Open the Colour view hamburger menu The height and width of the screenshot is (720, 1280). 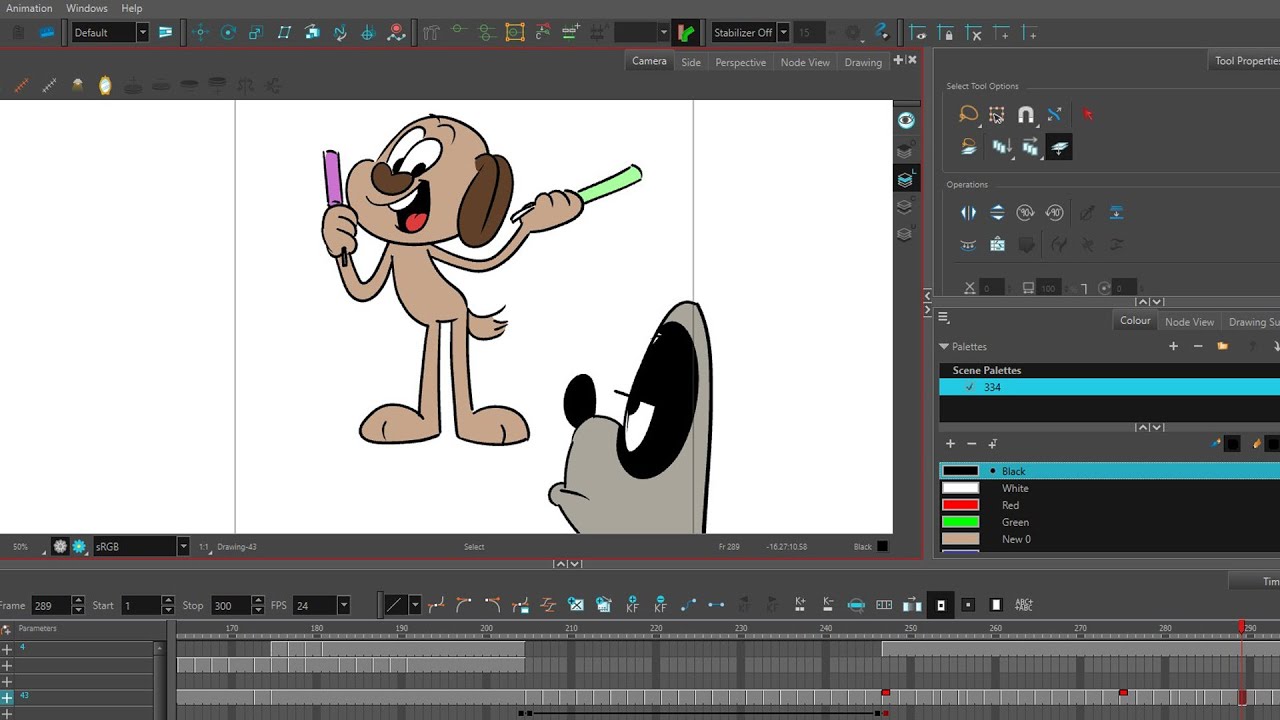tap(943, 318)
